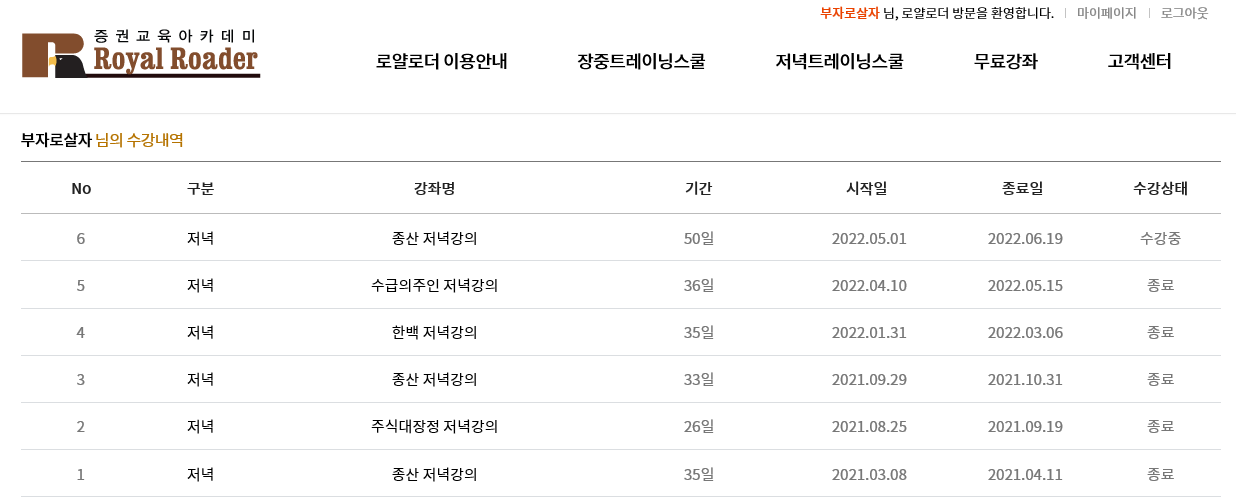Select 한백 저녁강의 course

coord(435,332)
